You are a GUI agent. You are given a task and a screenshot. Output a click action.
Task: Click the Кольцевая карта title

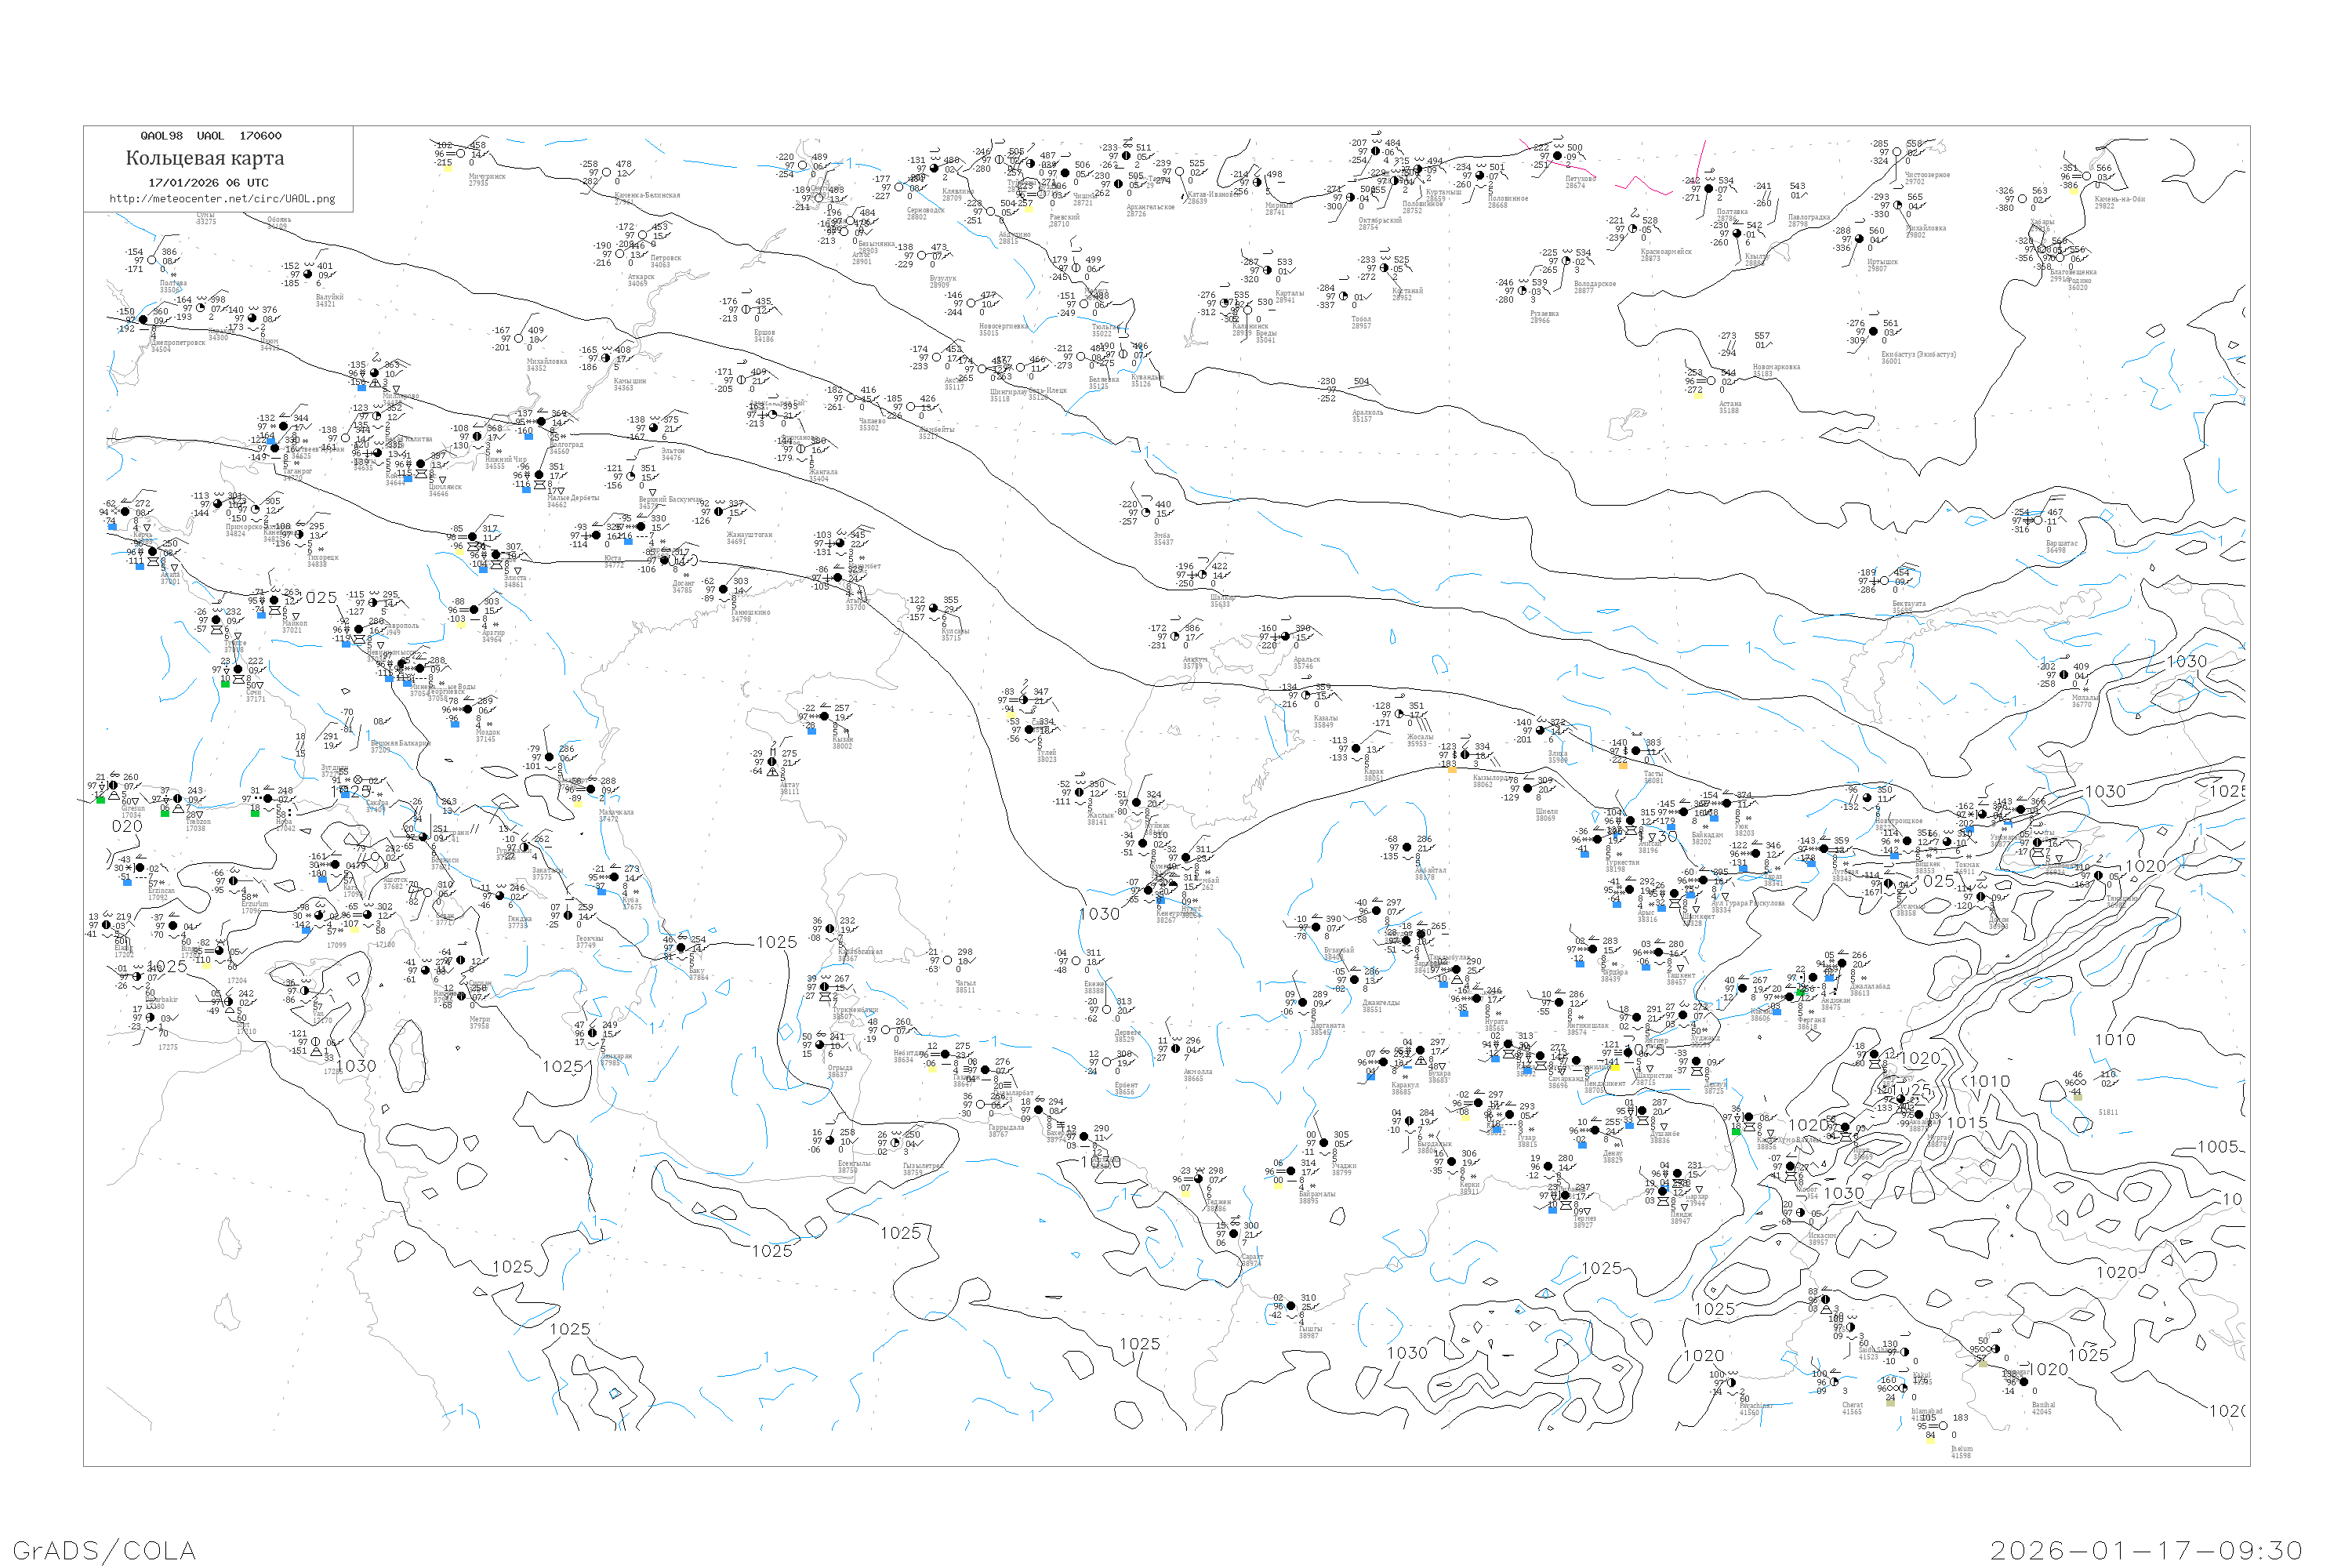tap(205, 158)
